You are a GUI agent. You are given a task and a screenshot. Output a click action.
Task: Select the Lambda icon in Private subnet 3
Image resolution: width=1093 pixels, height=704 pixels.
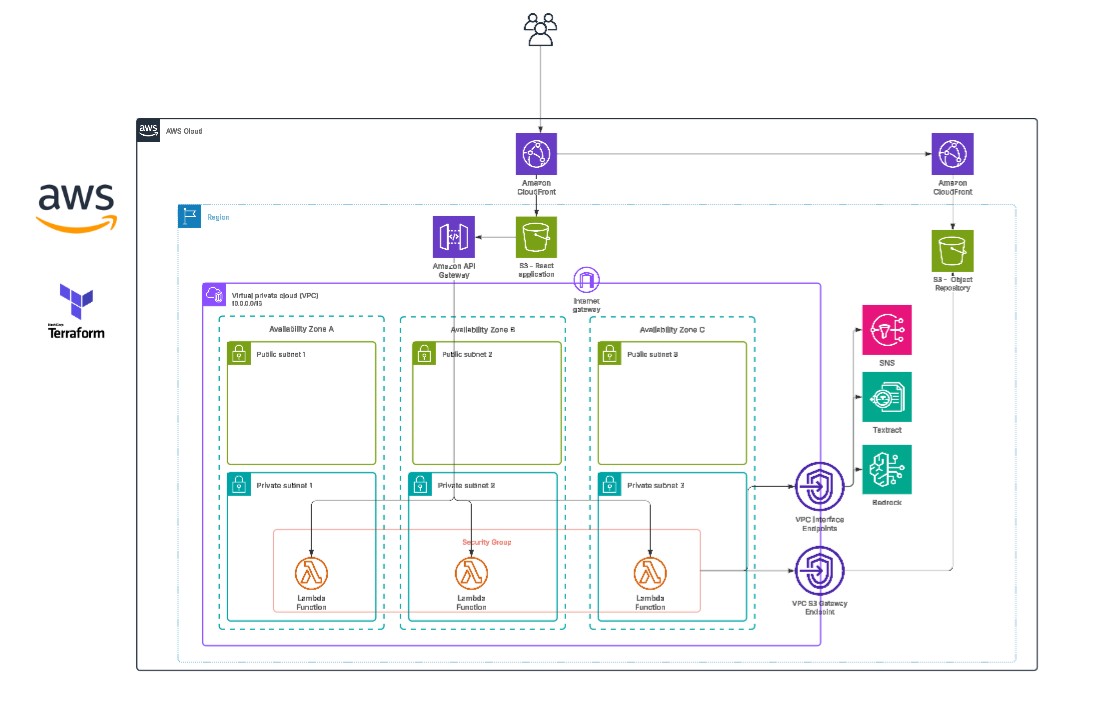point(650,574)
